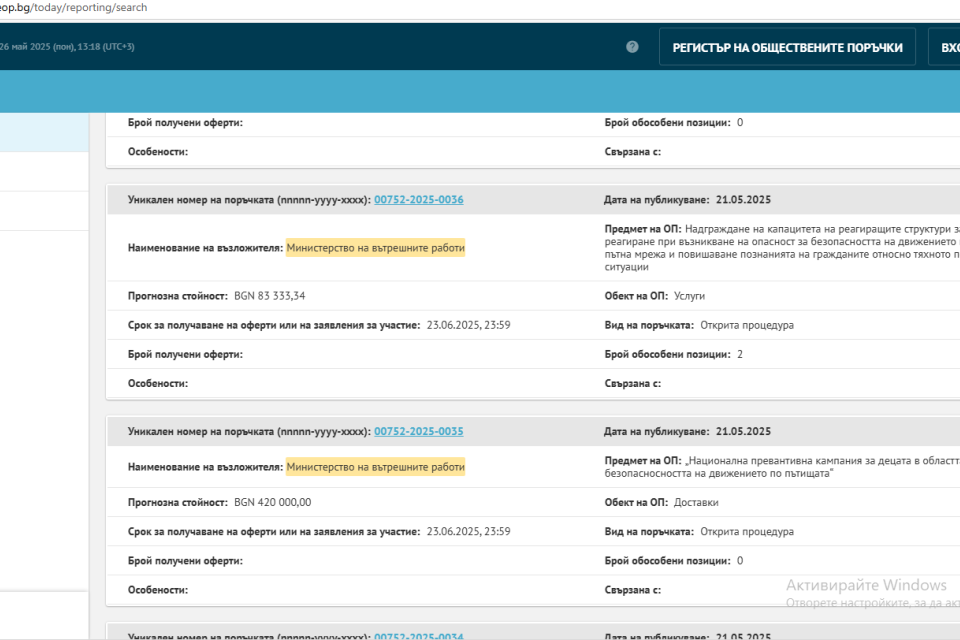The width and height of the screenshot is (960, 640).
Task: Open the help question mark icon
Action: tap(632, 47)
